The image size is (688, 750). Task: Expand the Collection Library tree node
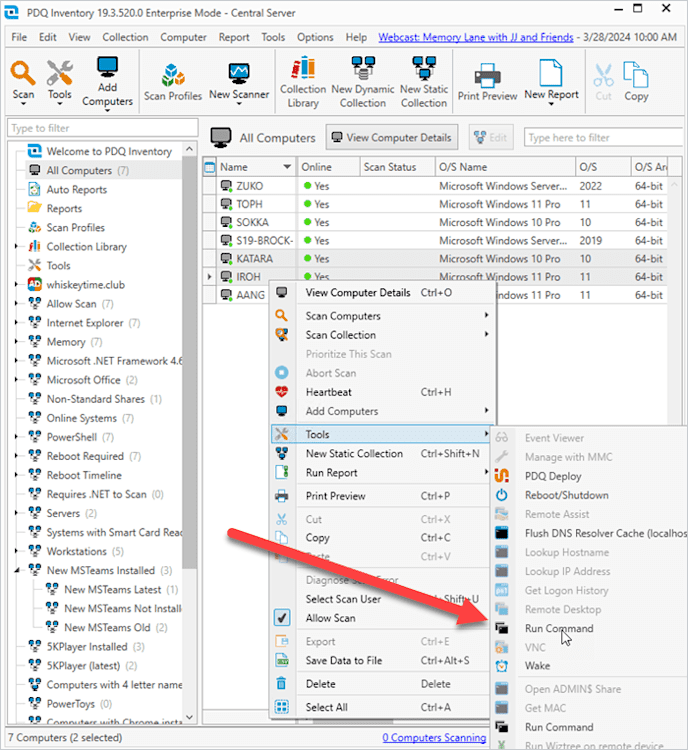click(x=16, y=246)
